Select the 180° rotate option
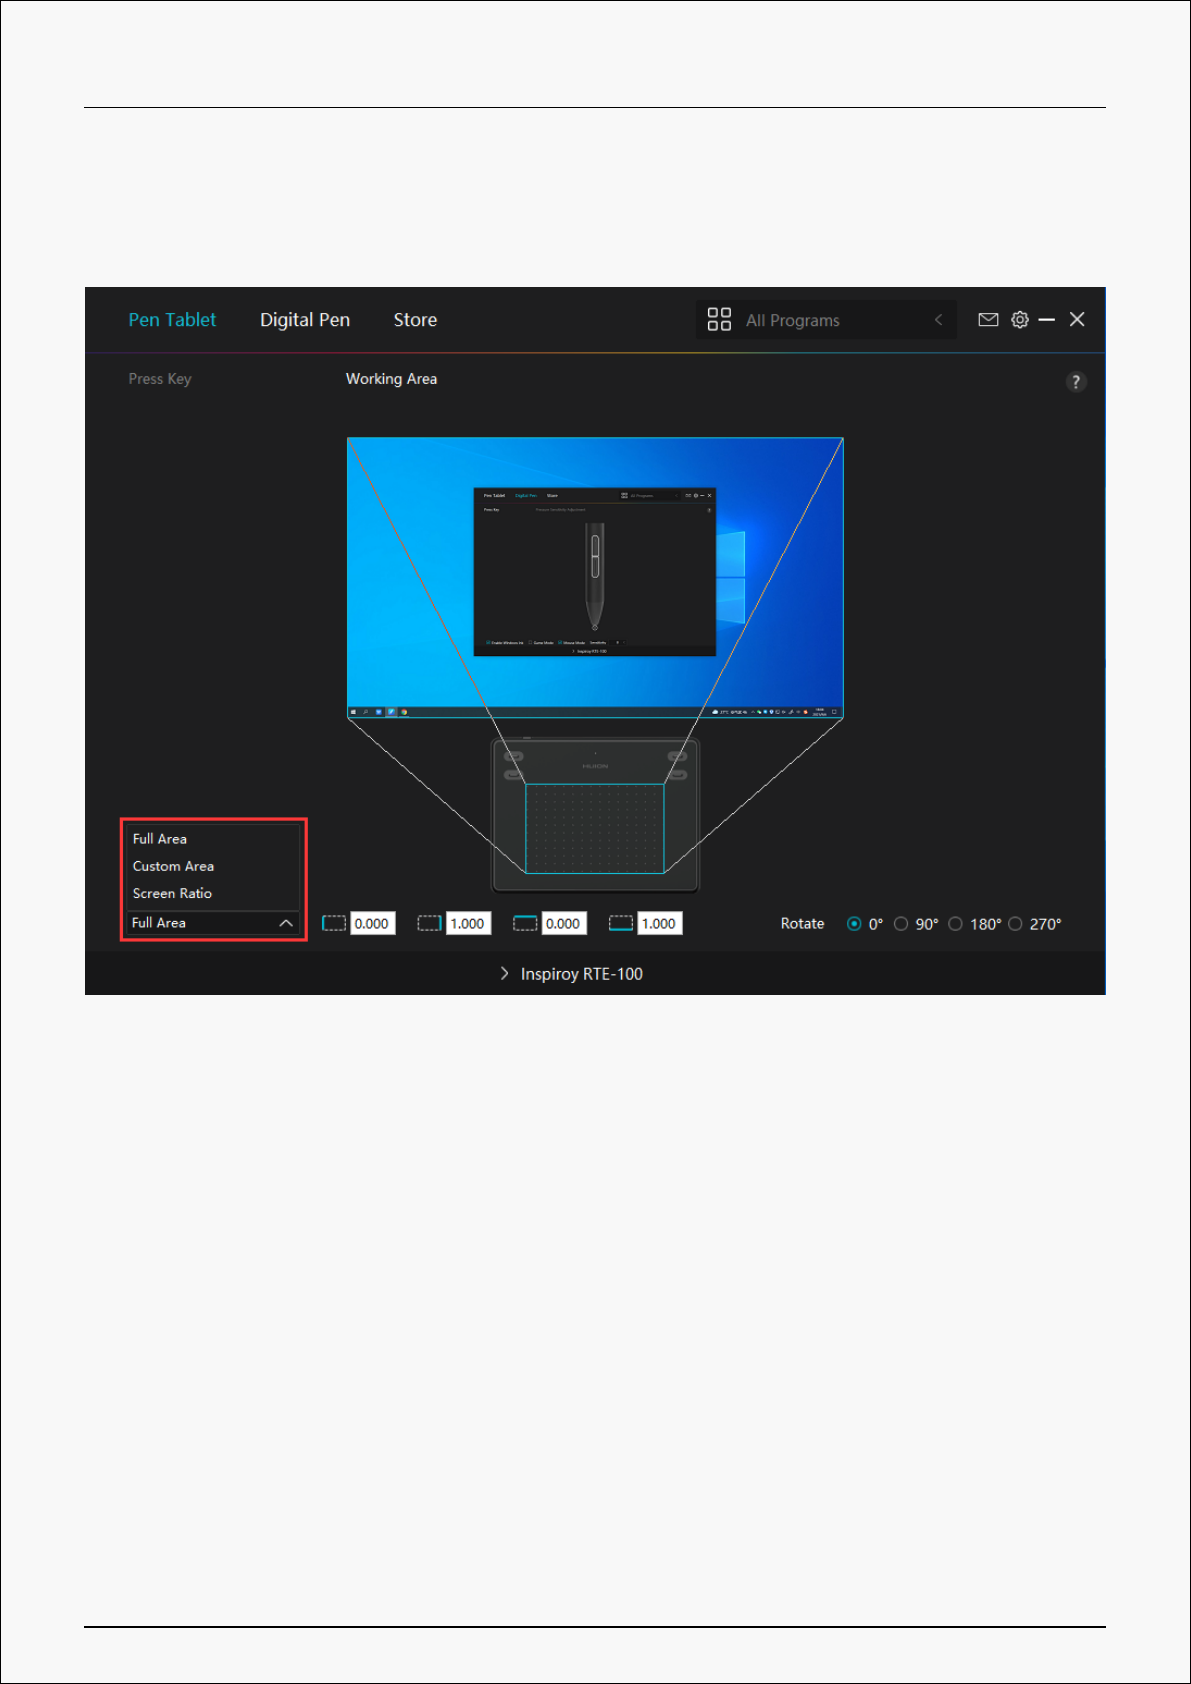 pos(955,924)
